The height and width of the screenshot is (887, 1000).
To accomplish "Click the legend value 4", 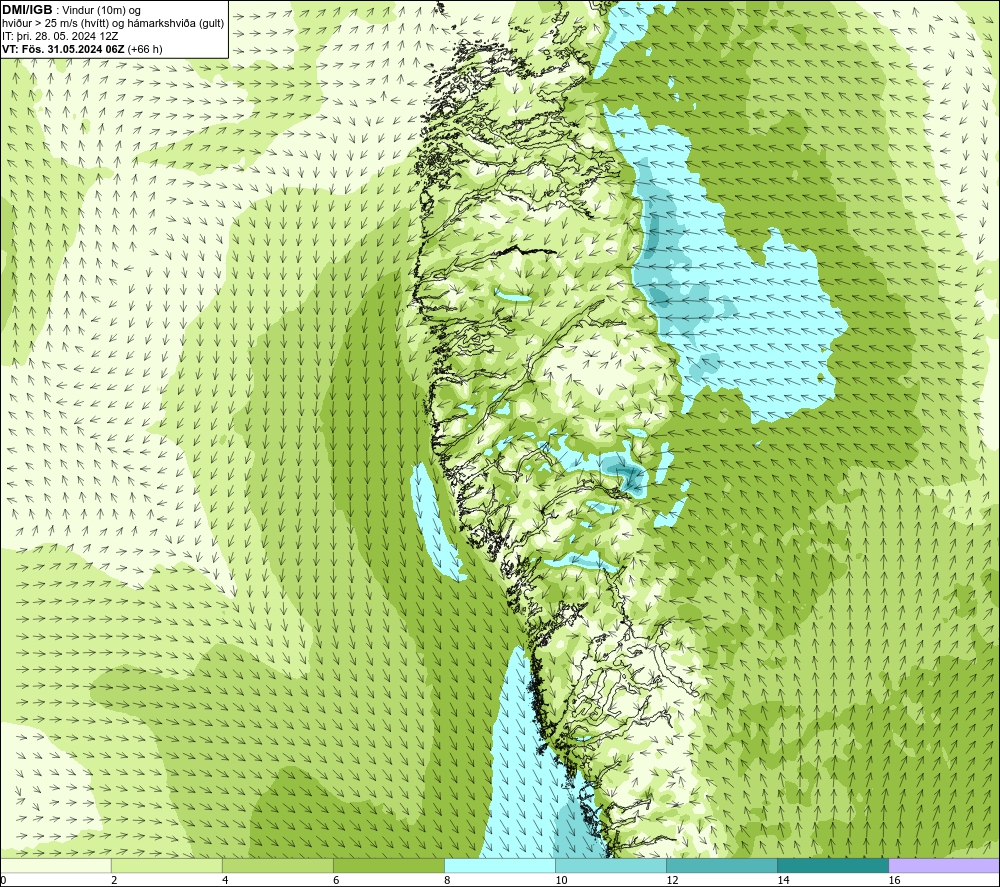I will coord(225,881).
